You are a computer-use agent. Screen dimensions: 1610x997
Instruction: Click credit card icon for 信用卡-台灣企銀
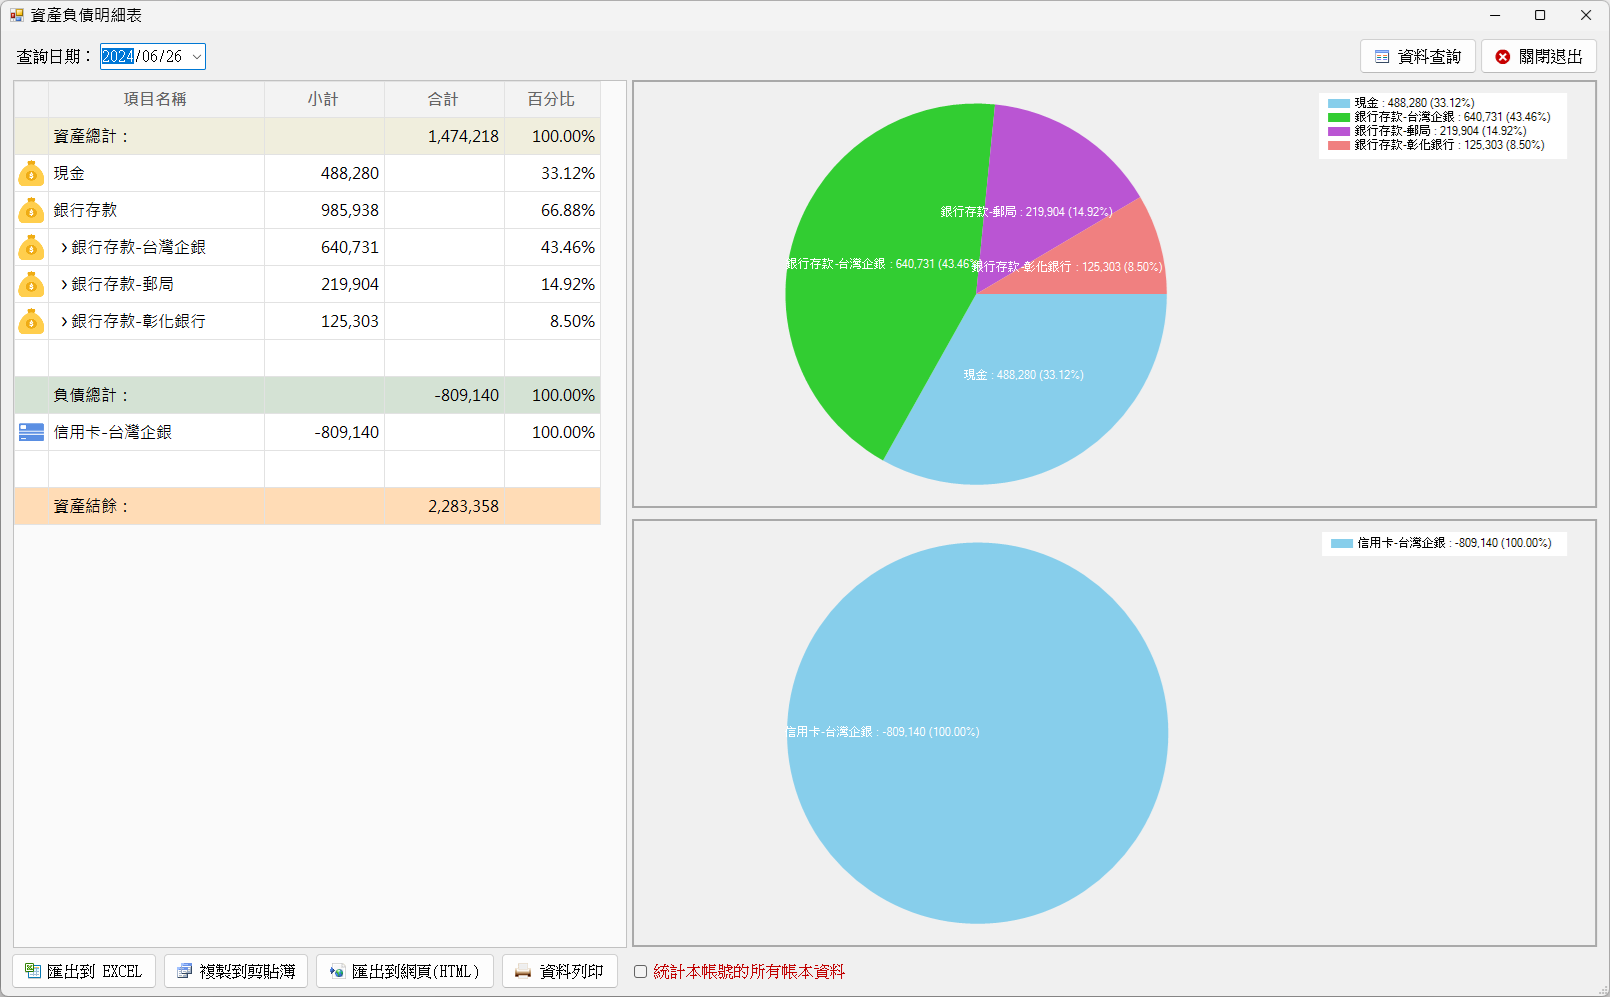(x=31, y=432)
